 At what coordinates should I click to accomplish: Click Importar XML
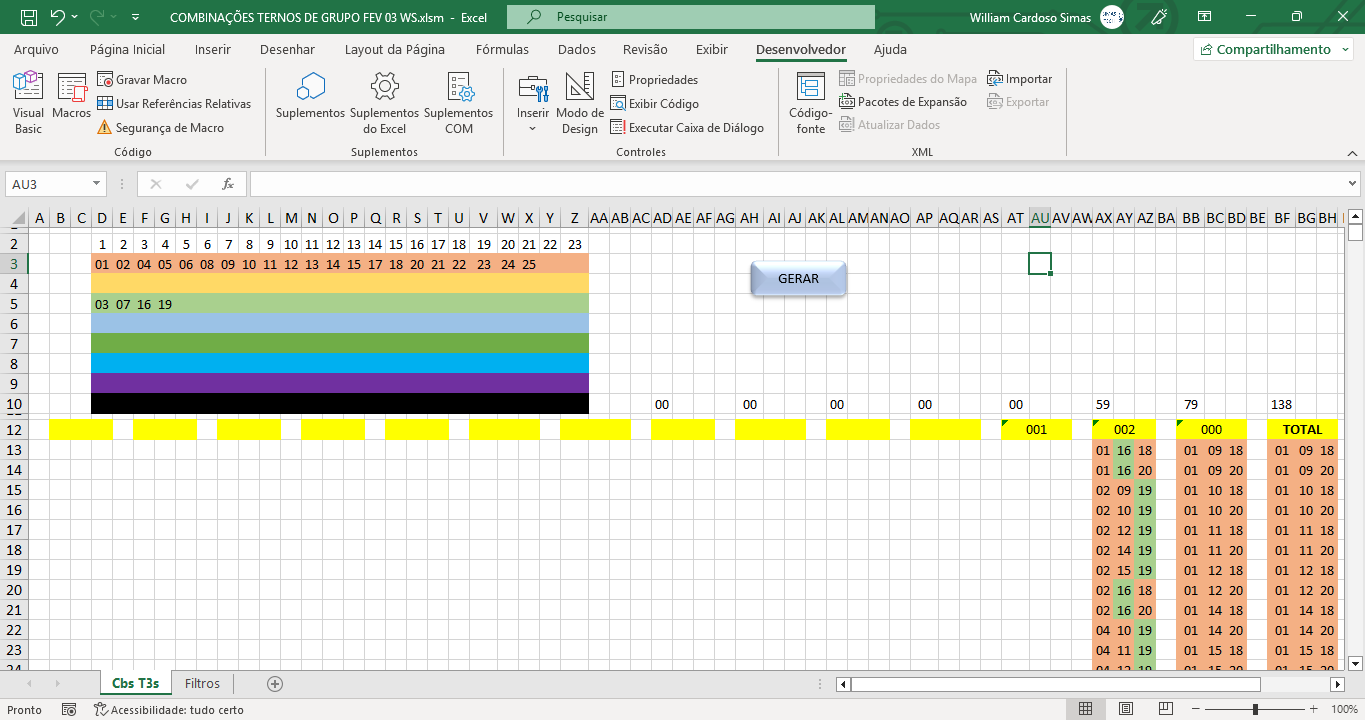tap(1019, 78)
